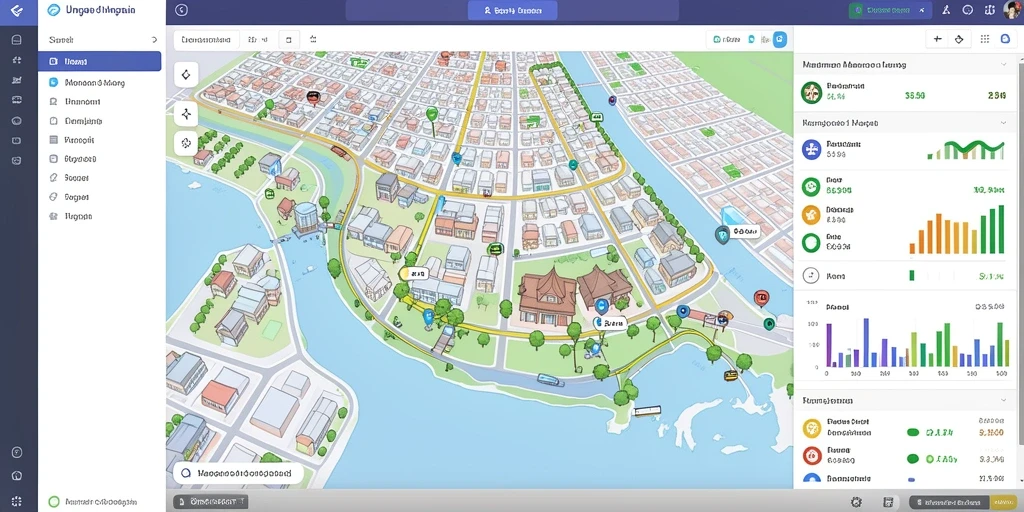
Task: Open the grid dots apps icon
Action: [985, 39]
